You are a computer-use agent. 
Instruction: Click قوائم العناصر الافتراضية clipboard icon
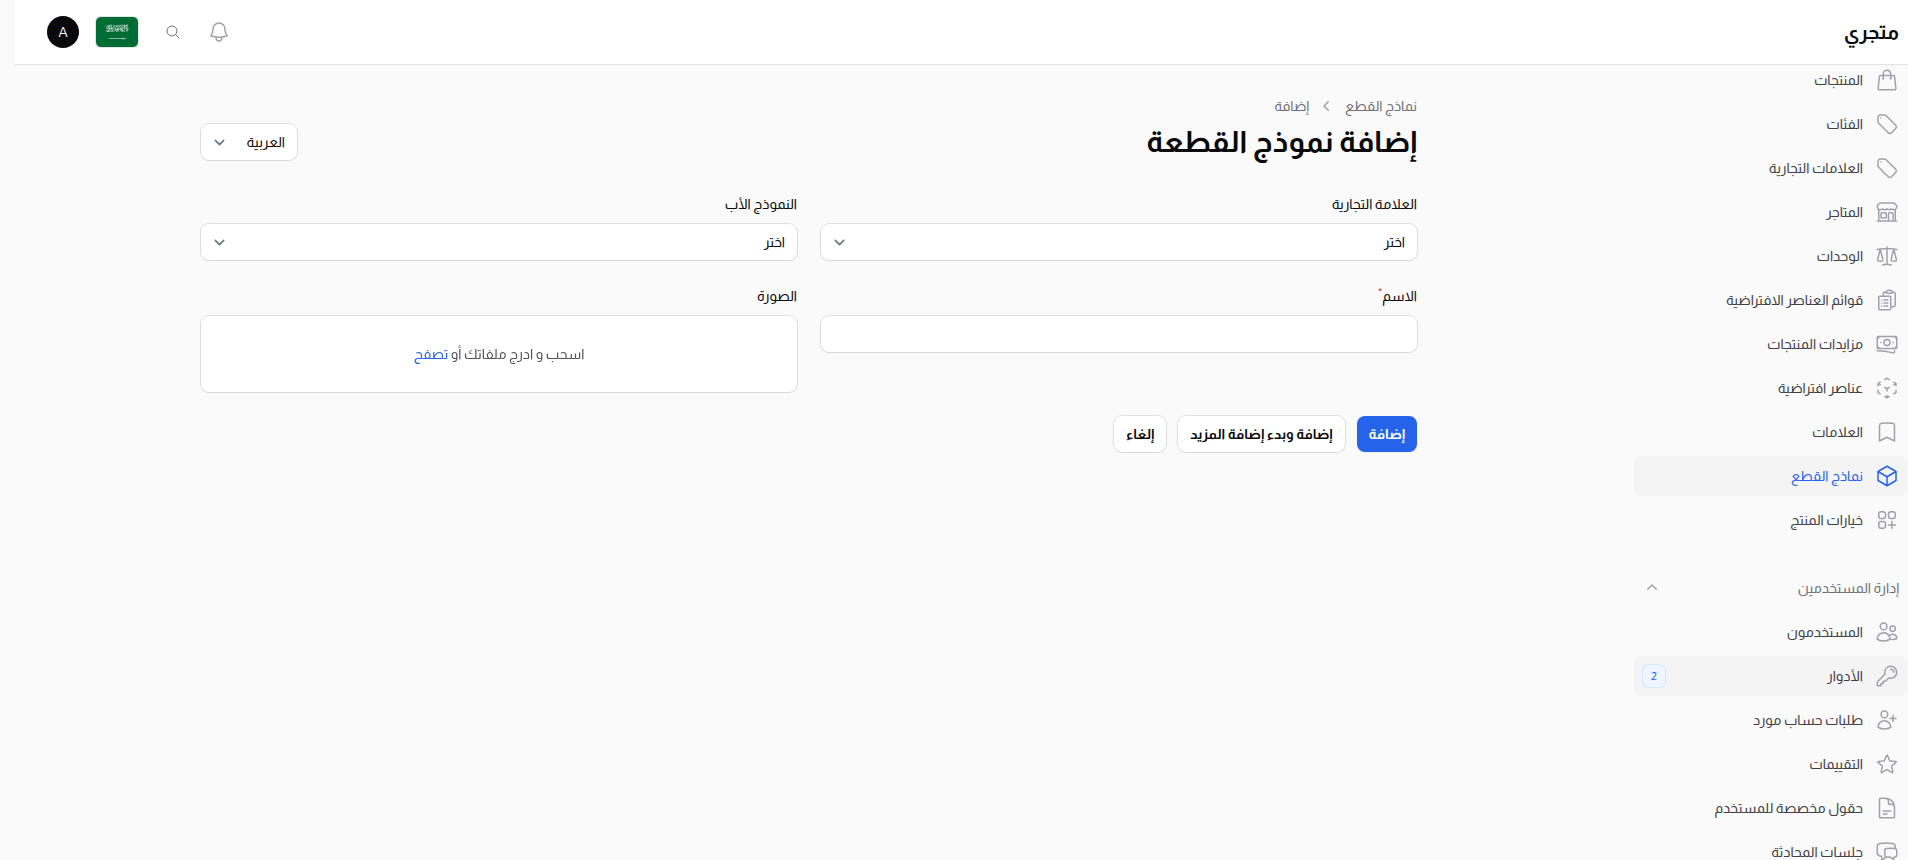pyautogui.click(x=1887, y=300)
